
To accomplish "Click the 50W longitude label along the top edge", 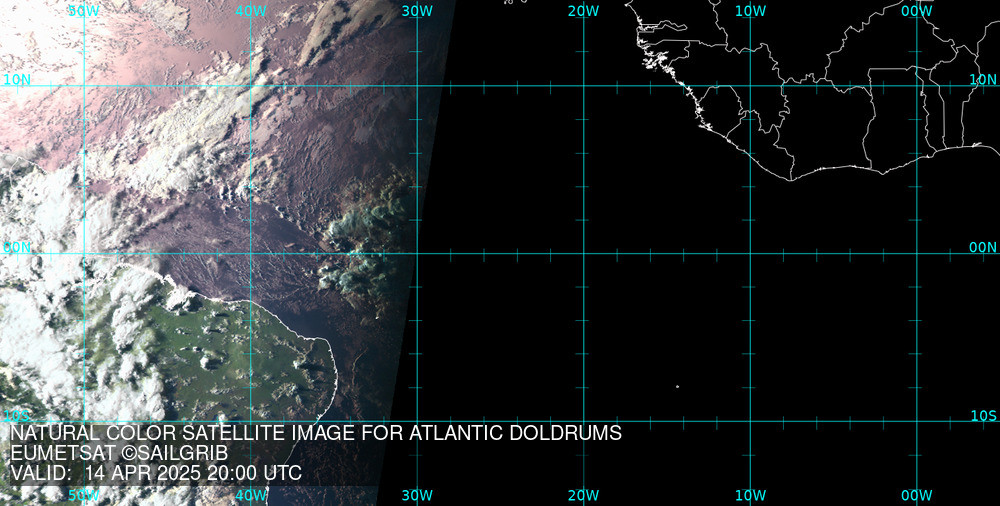I will coord(84,11).
